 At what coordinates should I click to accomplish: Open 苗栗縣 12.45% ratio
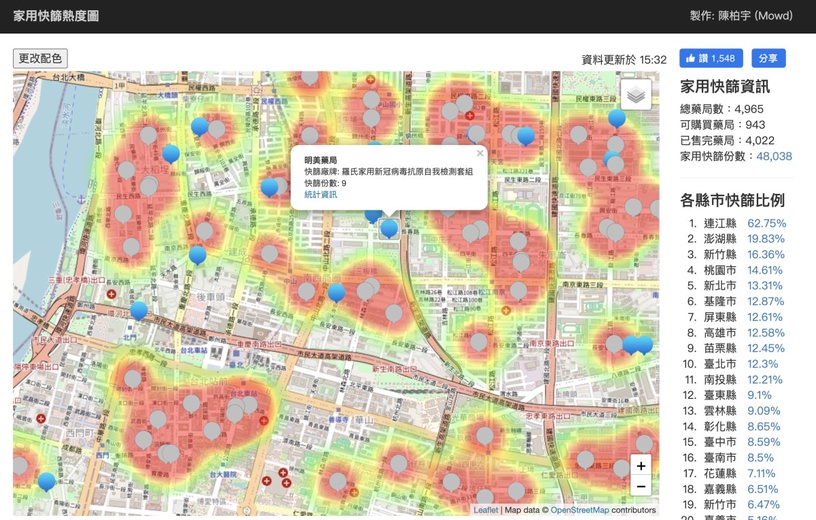point(766,348)
